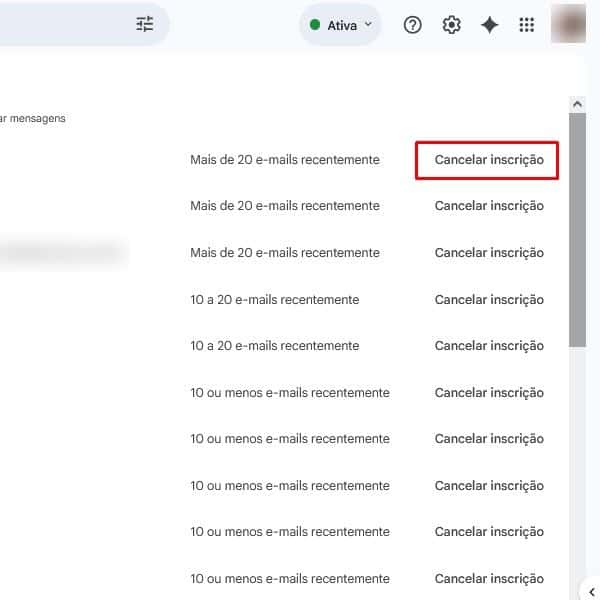Image resolution: width=600 pixels, height=600 pixels.
Task: Cancel subscription in second 'Mais de 20' row
Action: coord(488,206)
